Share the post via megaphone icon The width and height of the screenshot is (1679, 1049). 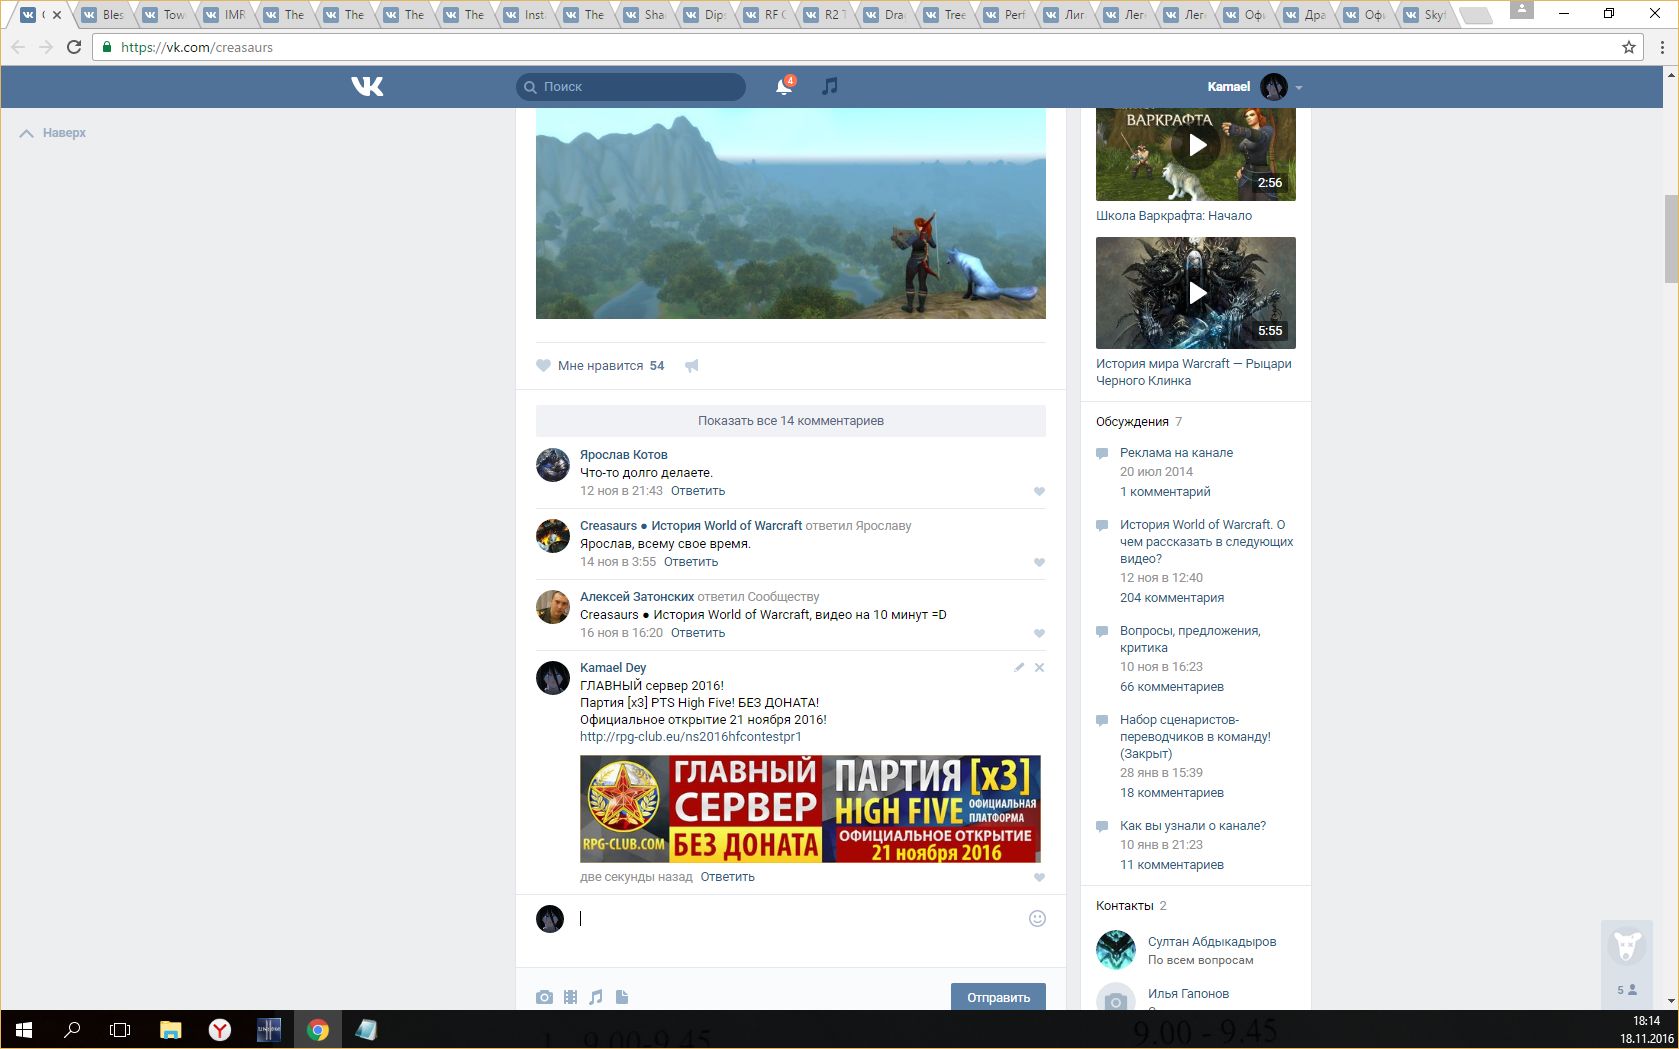pos(692,366)
